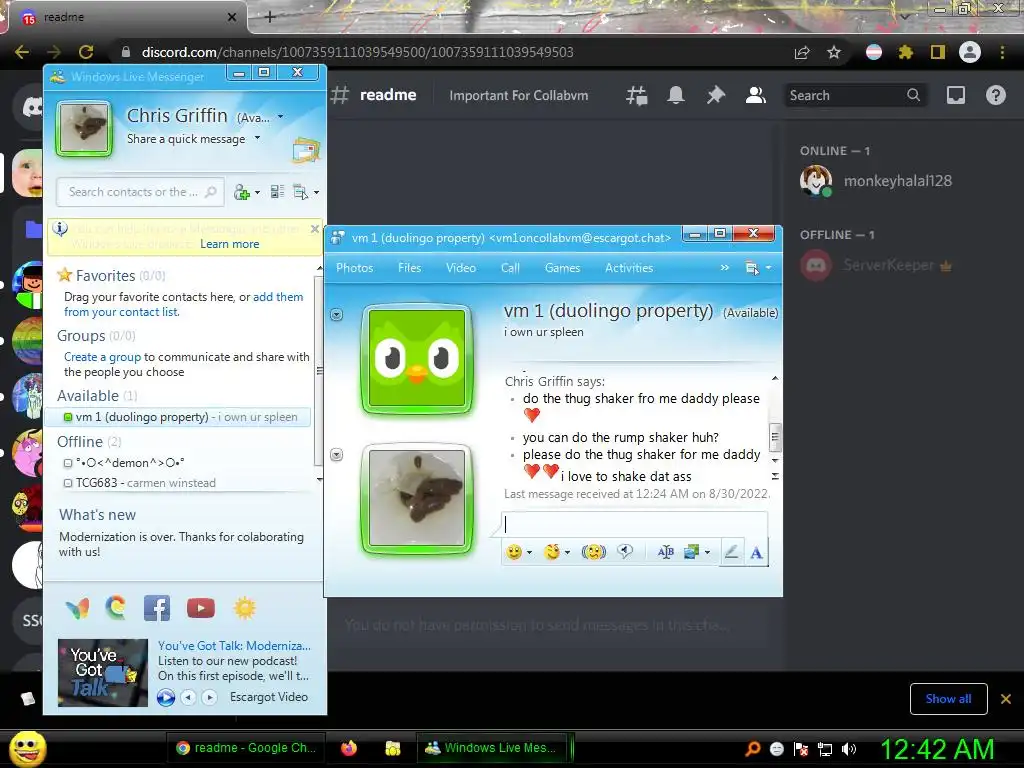Open weather sun icon at Messenger bottom

coord(245,608)
